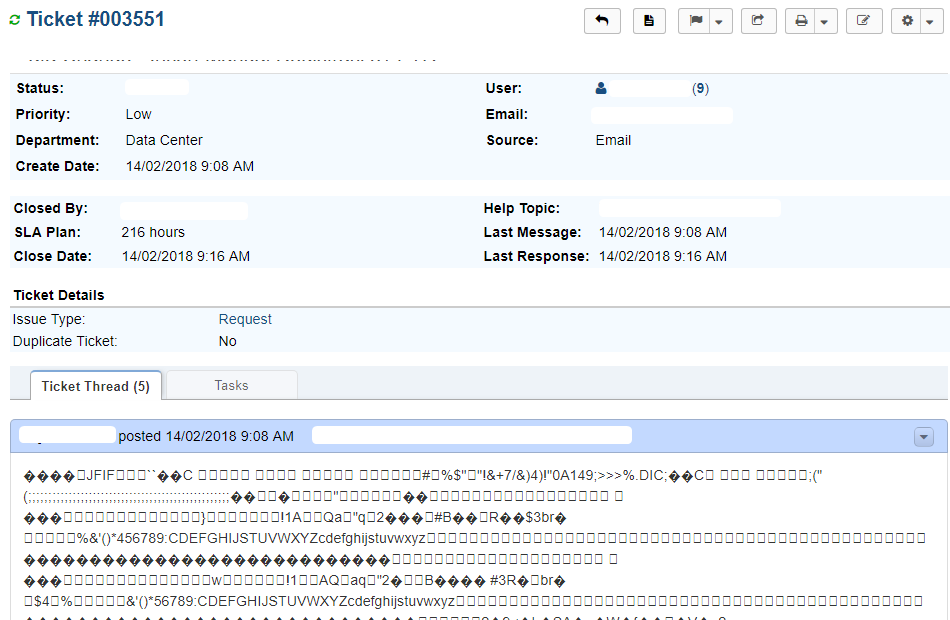This screenshot has width=950, height=620.
Task: Click the refresh icon beside Ticket #003551
Action: coord(15,20)
